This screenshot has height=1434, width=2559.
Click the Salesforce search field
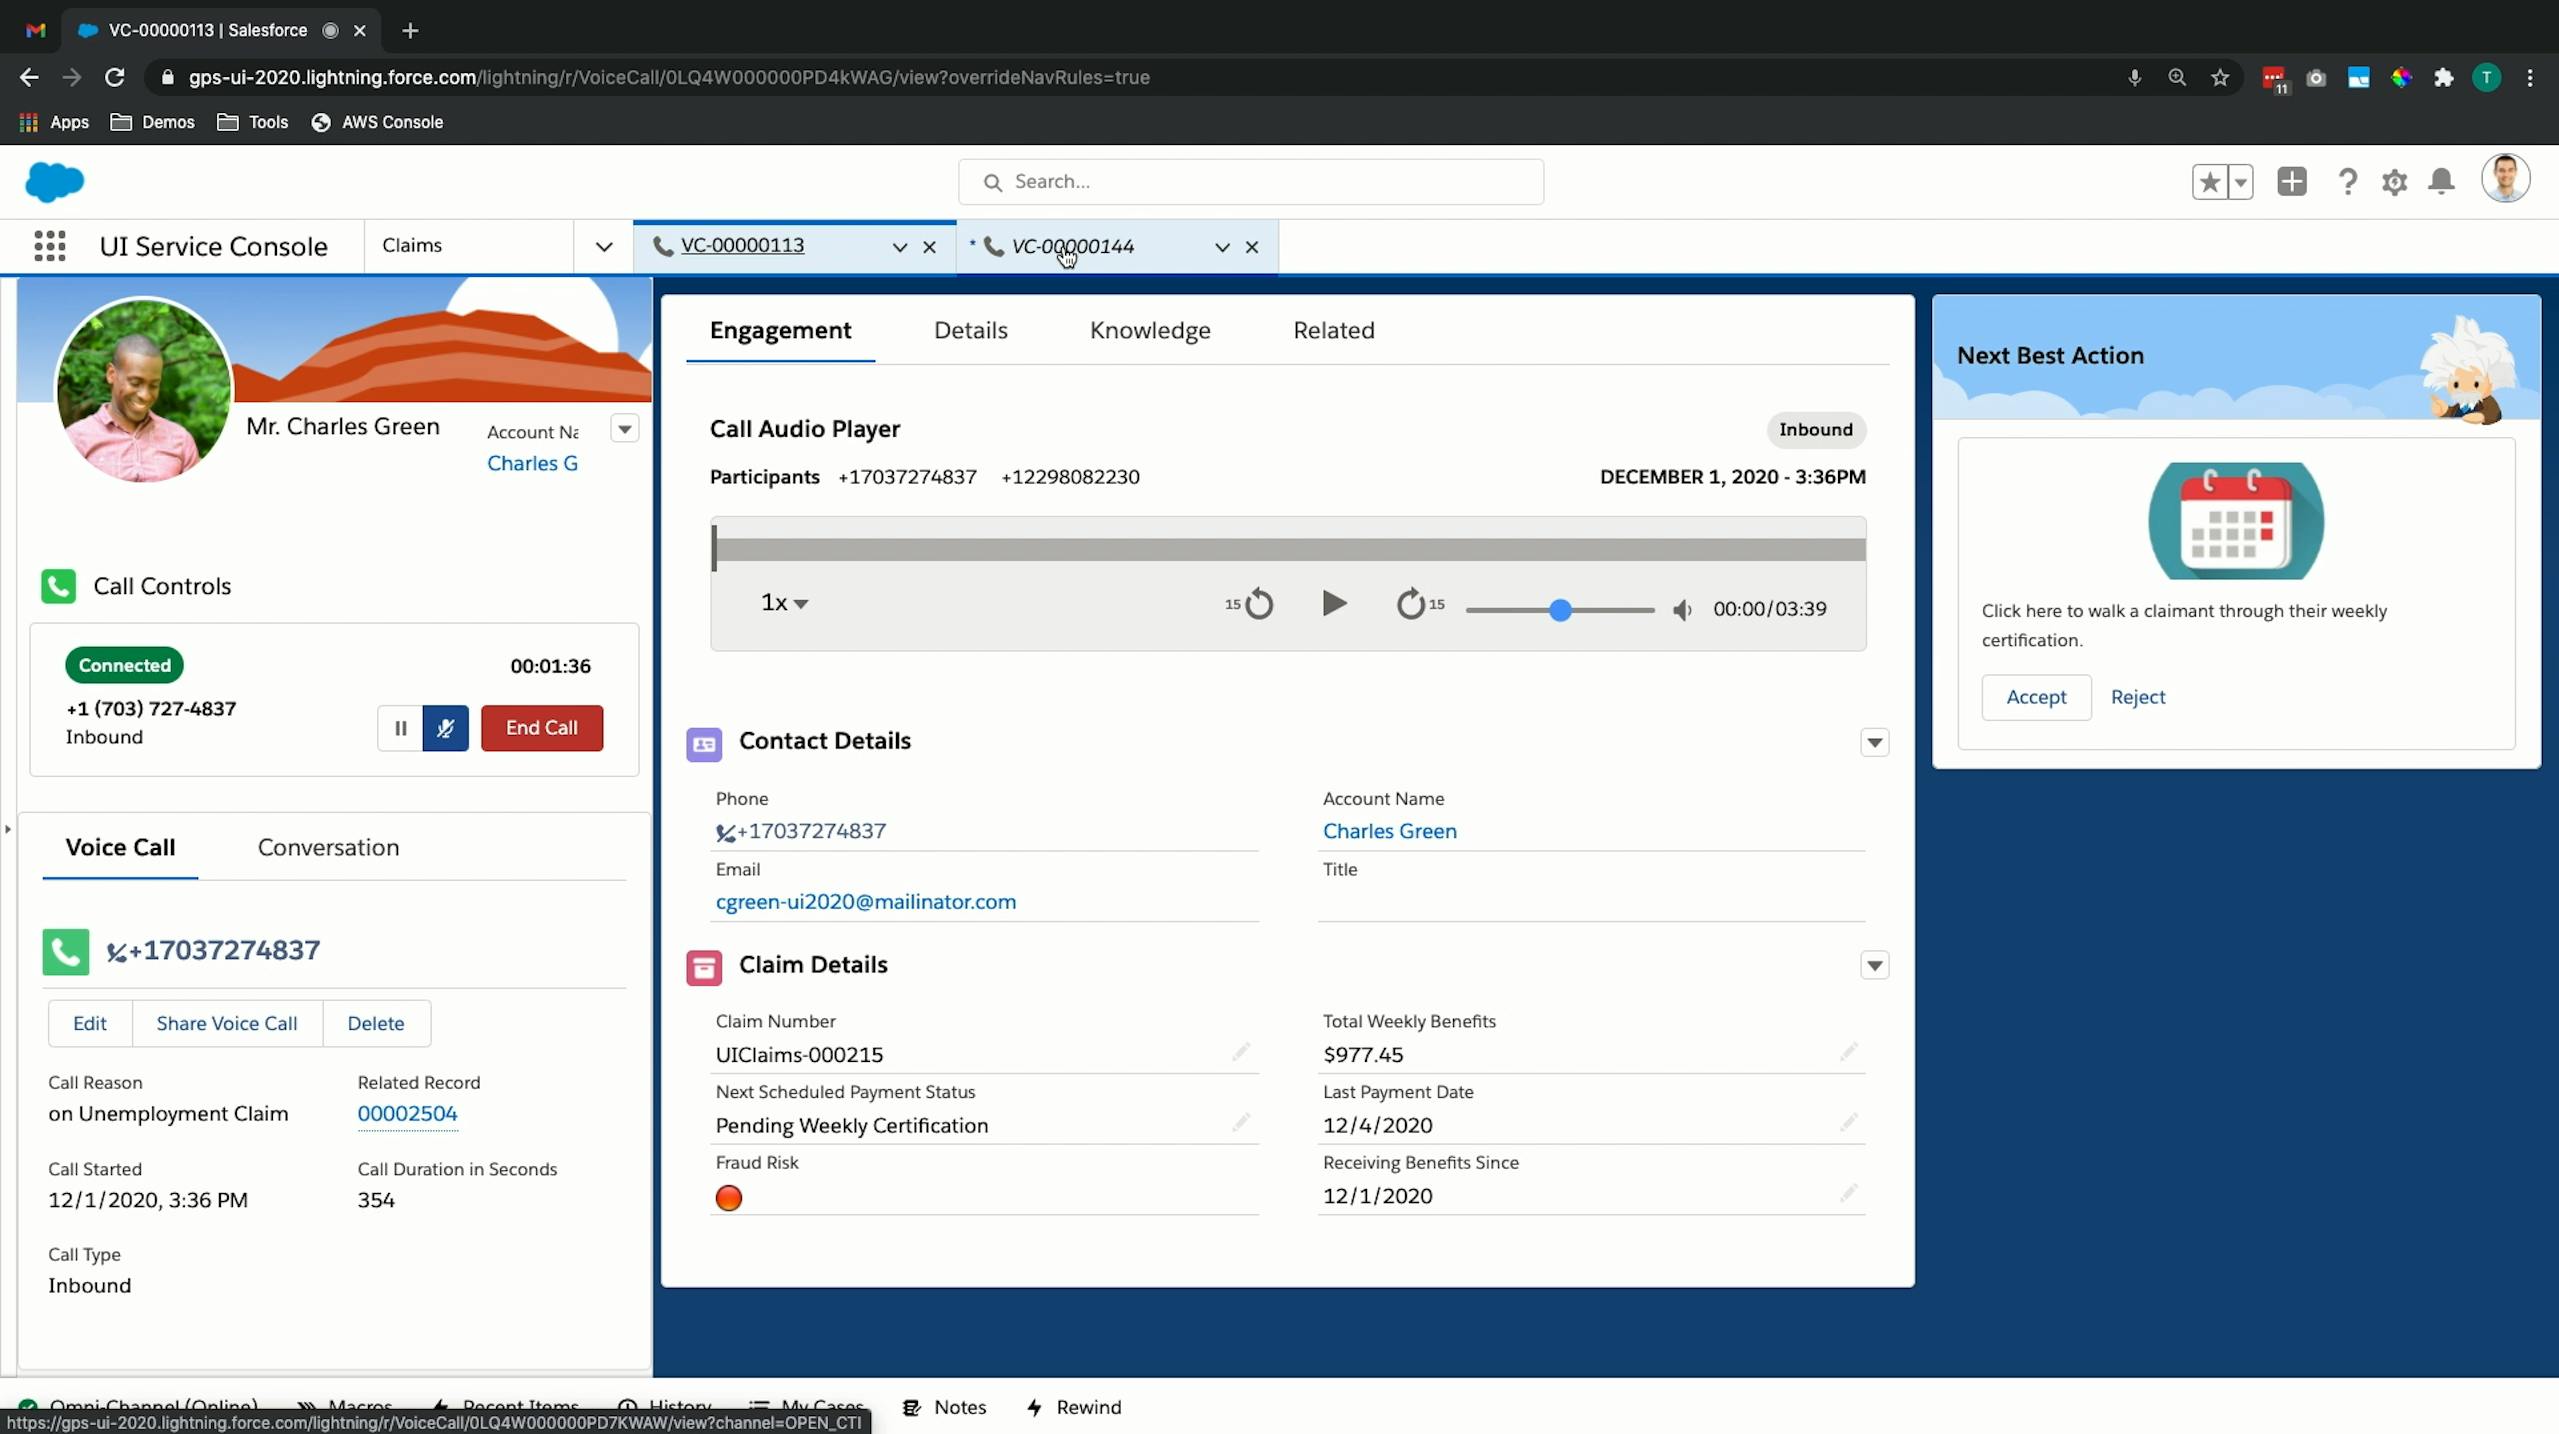pos(1250,182)
